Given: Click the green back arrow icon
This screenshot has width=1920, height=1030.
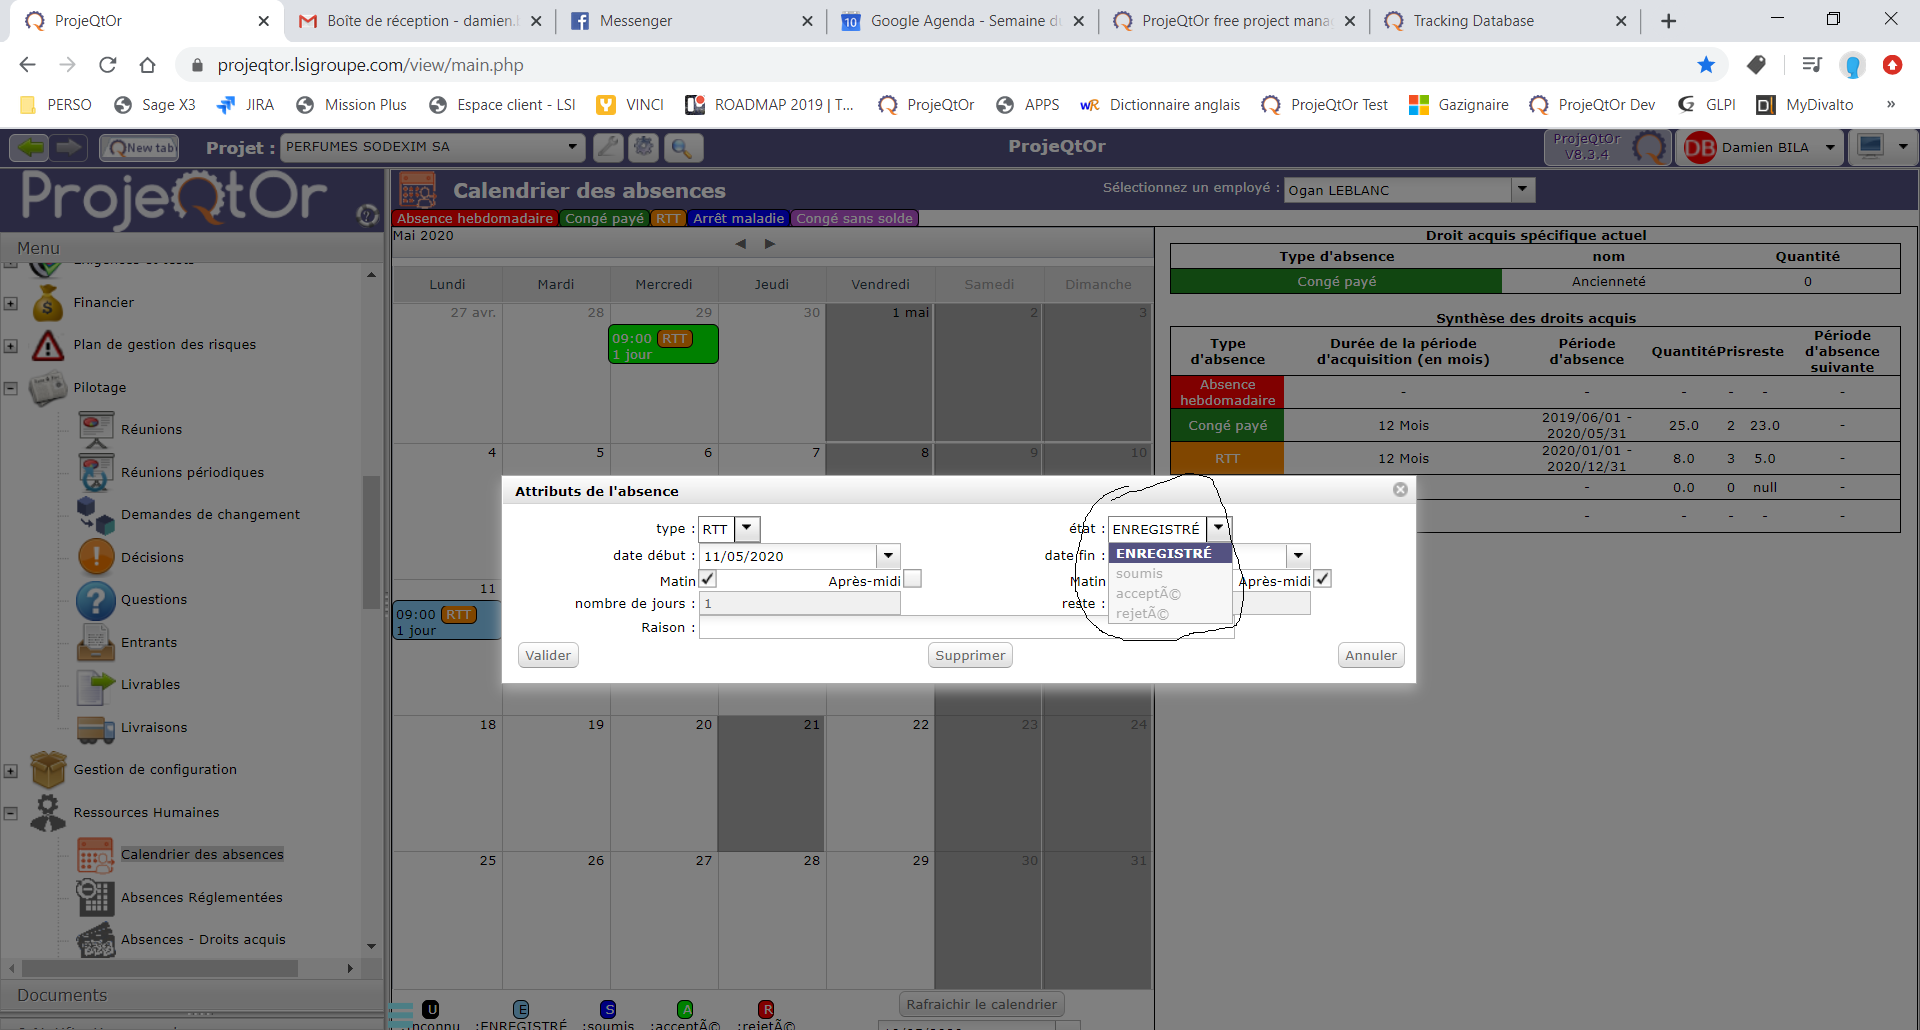Looking at the screenshot, I should pos(30,148).
